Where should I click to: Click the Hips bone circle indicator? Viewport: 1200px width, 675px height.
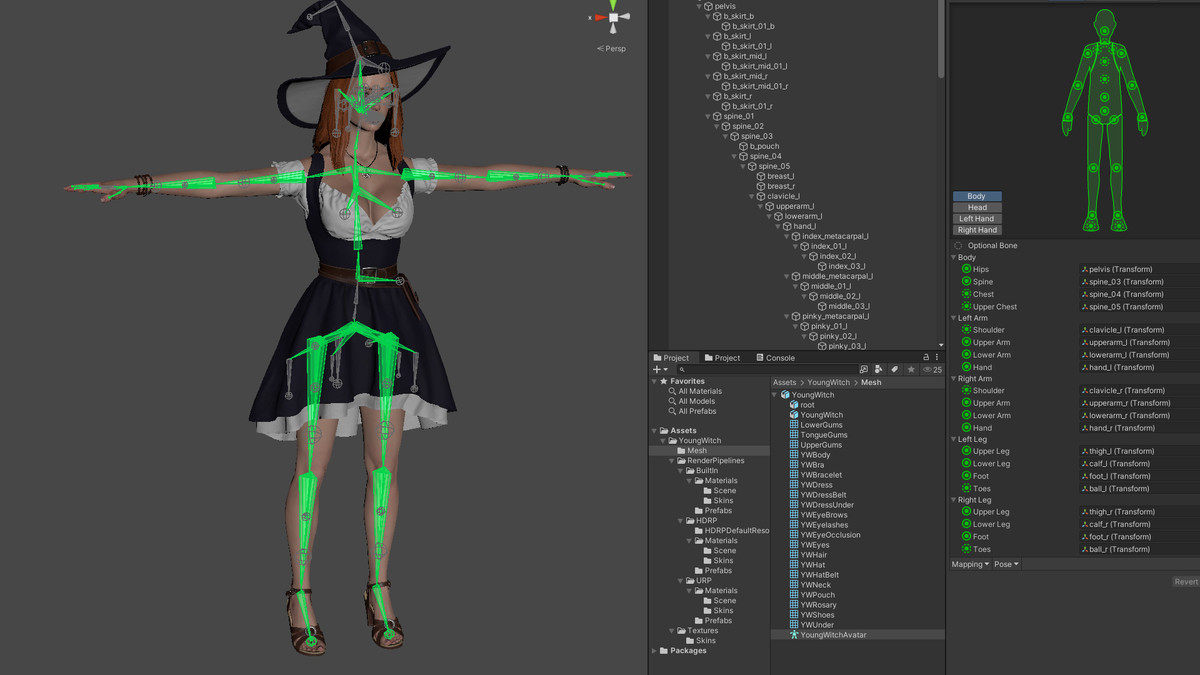point(966,269)
